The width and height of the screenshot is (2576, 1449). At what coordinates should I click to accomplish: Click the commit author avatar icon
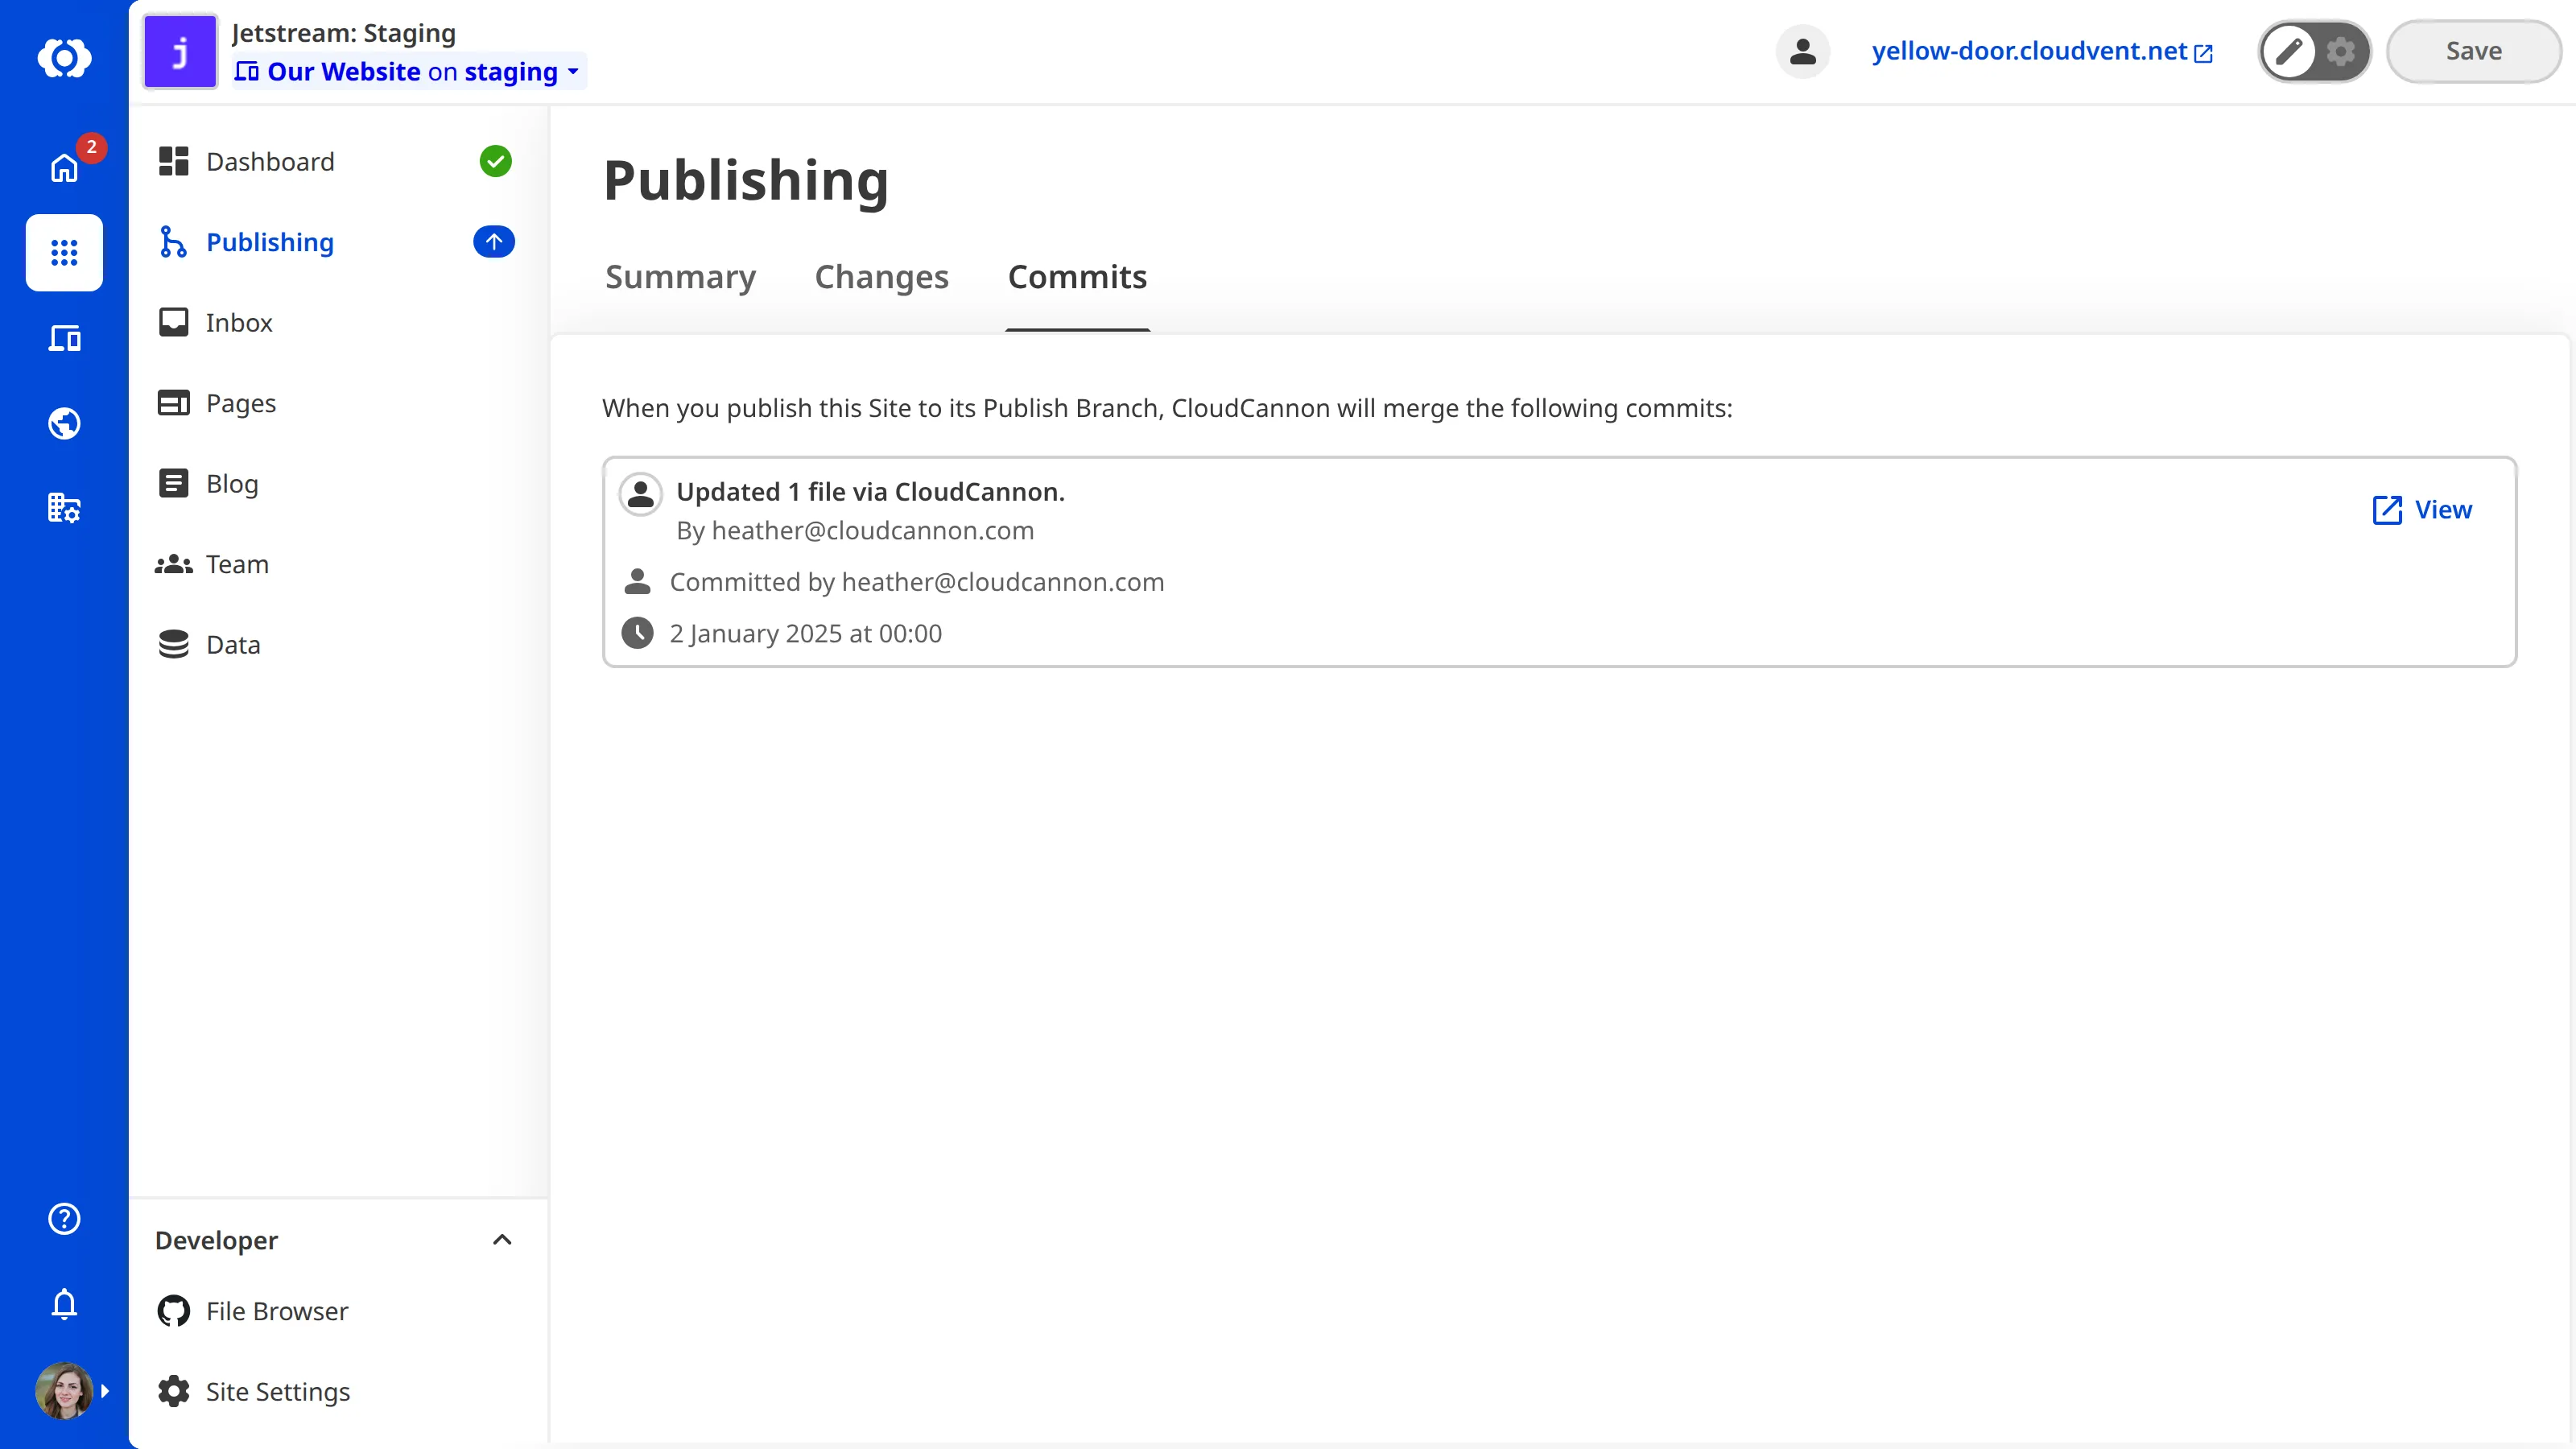click(x=640, y=493)
